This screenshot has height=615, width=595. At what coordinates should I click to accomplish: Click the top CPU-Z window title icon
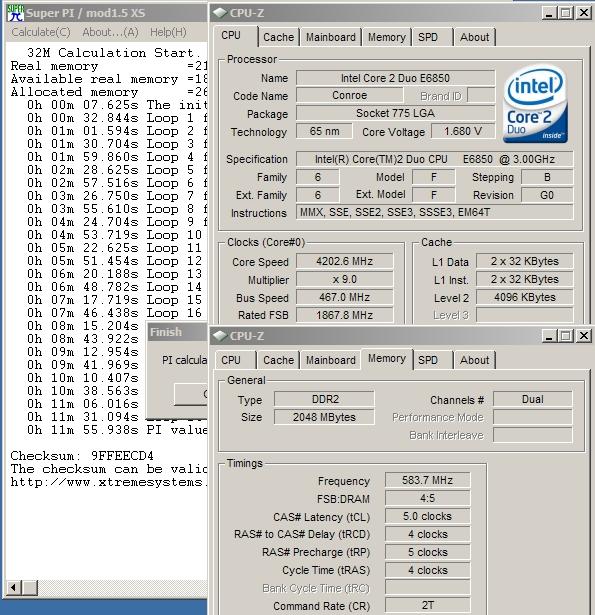click(220, 13)
